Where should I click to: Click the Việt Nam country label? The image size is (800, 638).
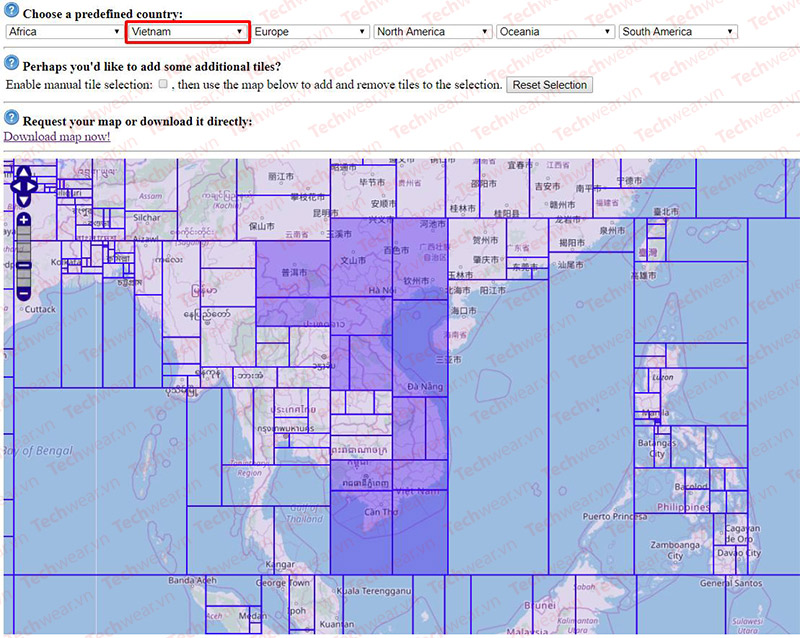coord(417,491)
